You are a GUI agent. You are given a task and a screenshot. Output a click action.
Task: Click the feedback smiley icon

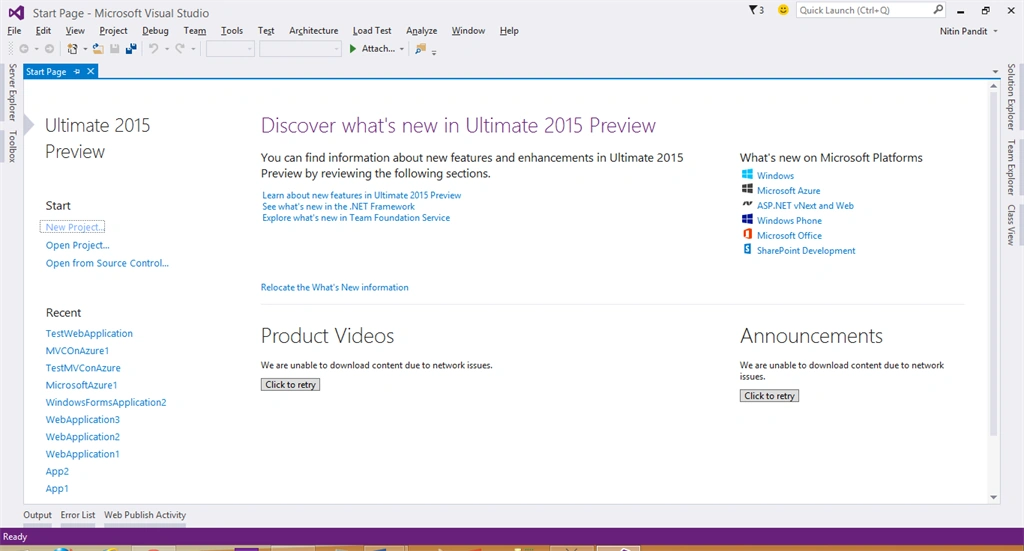783,10
